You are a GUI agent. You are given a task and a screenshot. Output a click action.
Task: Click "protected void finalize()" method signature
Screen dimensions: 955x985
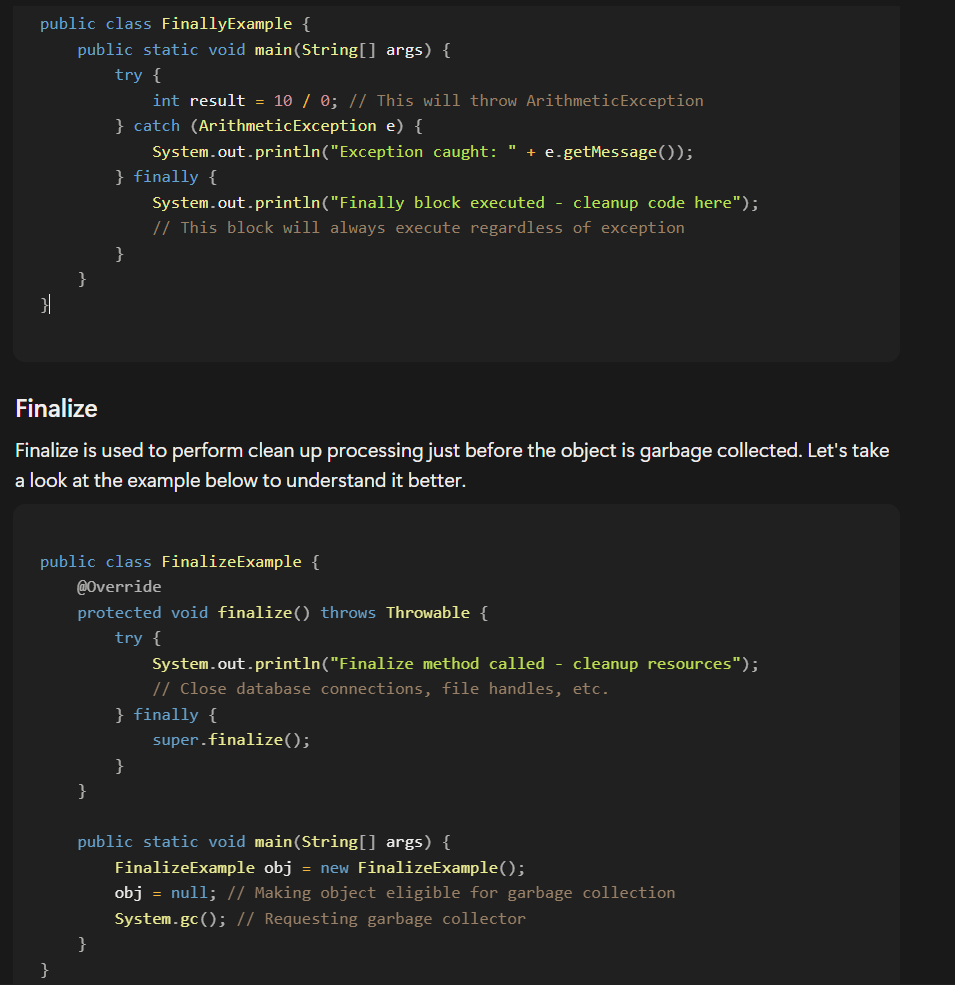282,612
